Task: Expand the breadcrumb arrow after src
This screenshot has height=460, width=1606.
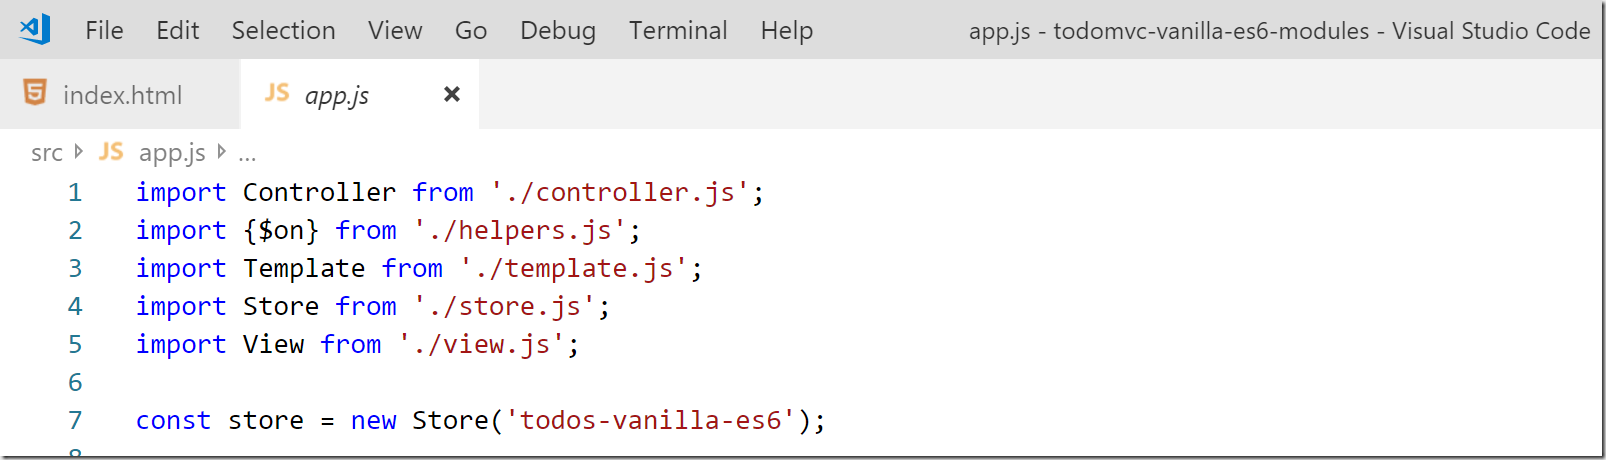Action: coord(79,152)
